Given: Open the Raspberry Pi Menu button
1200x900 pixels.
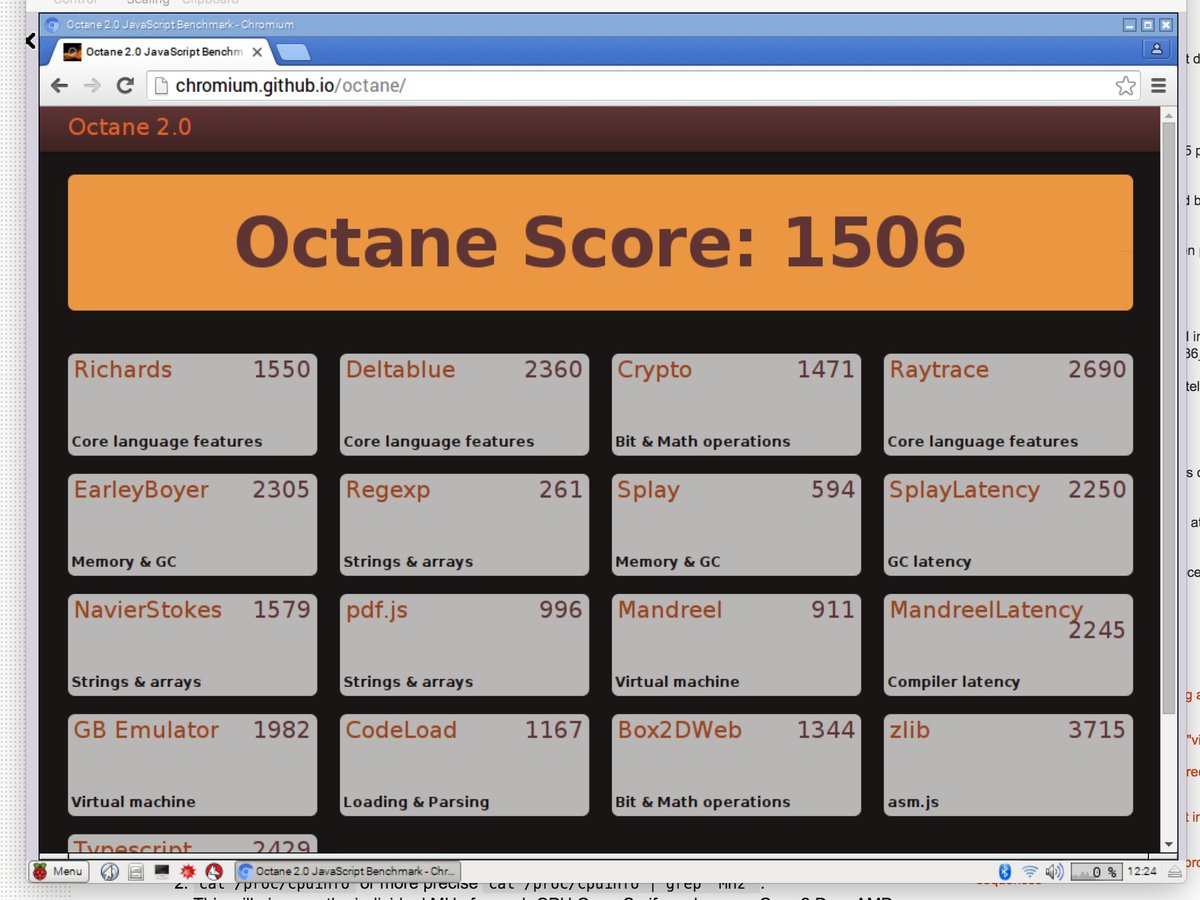Looking at the screenshot, I should 57,871.
